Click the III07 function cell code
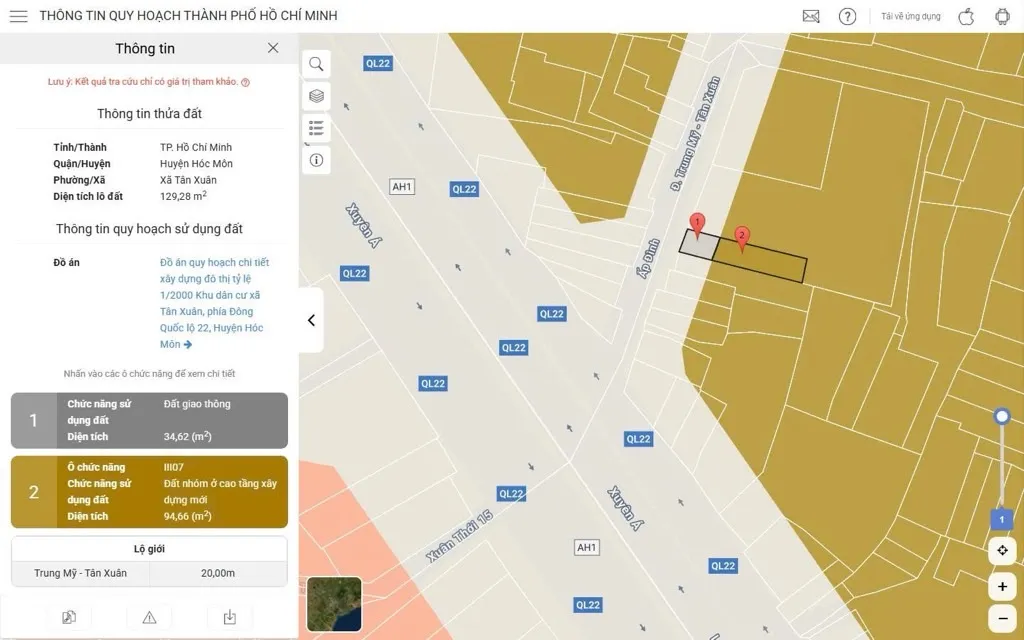The width and height of the screenshot is (1024, 640). pos(174,468)
